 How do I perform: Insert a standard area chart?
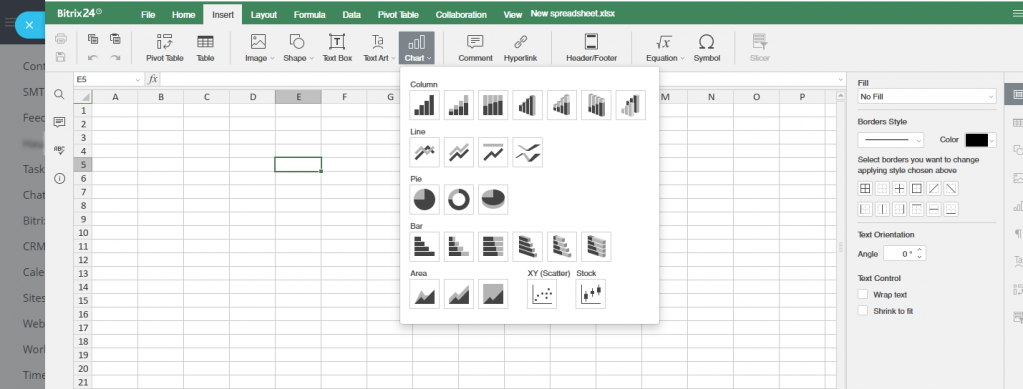point(424,294)
